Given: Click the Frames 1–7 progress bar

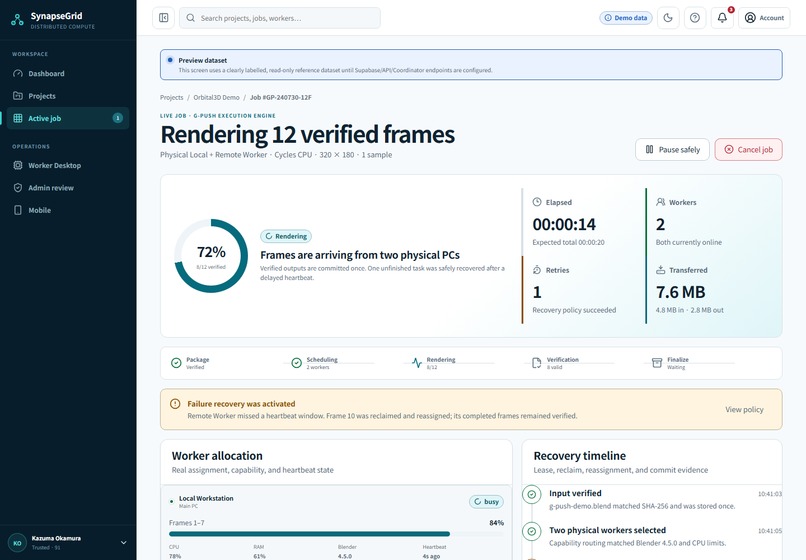Looking at the screenshot, I should tap(336, 534).
